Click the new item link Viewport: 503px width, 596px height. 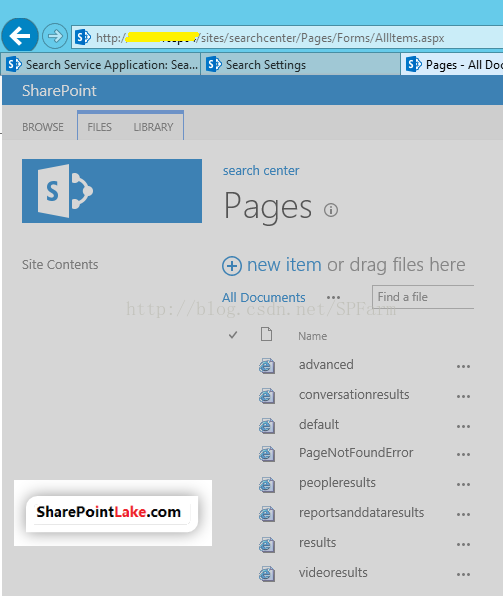(x=284, y=265)
